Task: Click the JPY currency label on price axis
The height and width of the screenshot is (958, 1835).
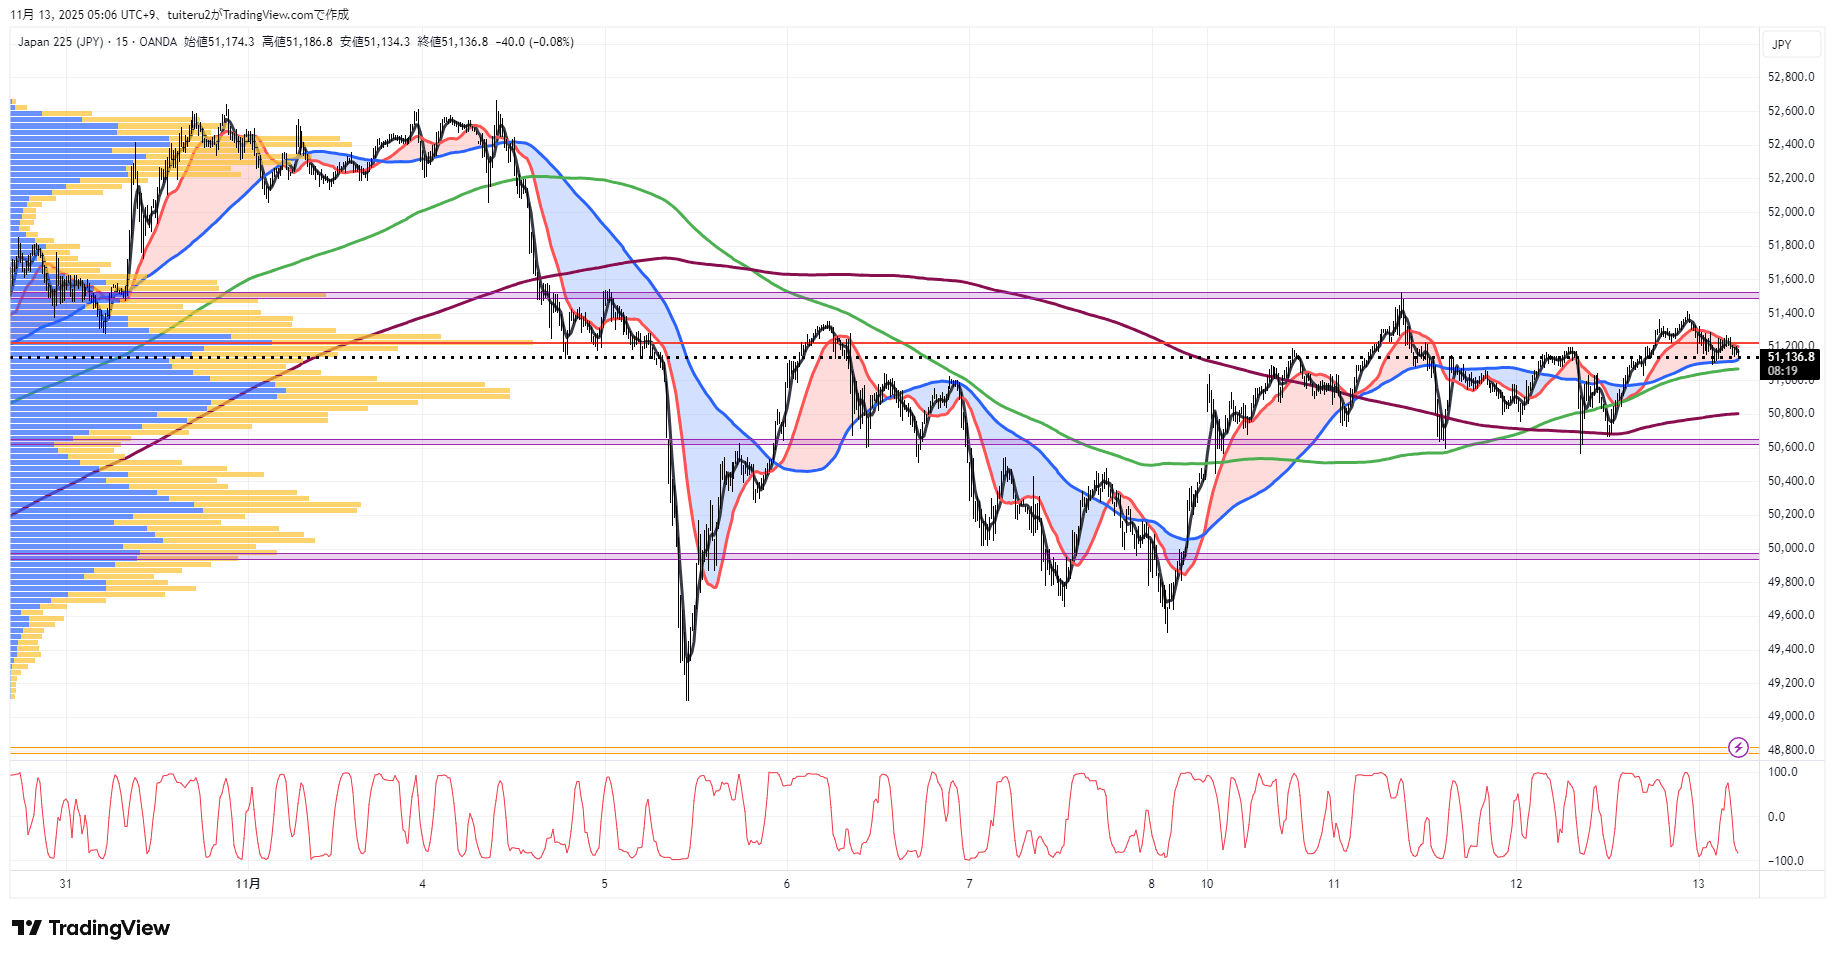Action: click(x=1782, y=45)
